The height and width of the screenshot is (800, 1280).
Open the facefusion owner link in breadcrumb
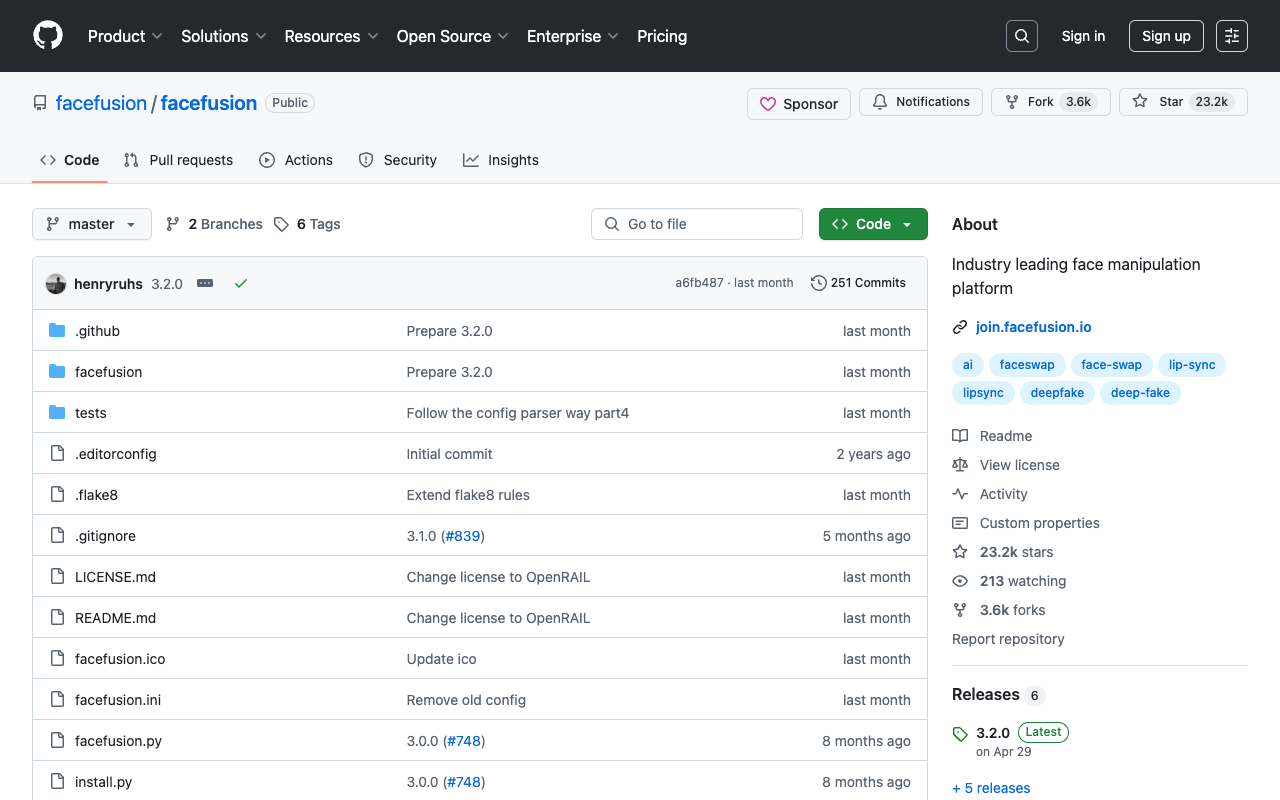click(101, 103)
